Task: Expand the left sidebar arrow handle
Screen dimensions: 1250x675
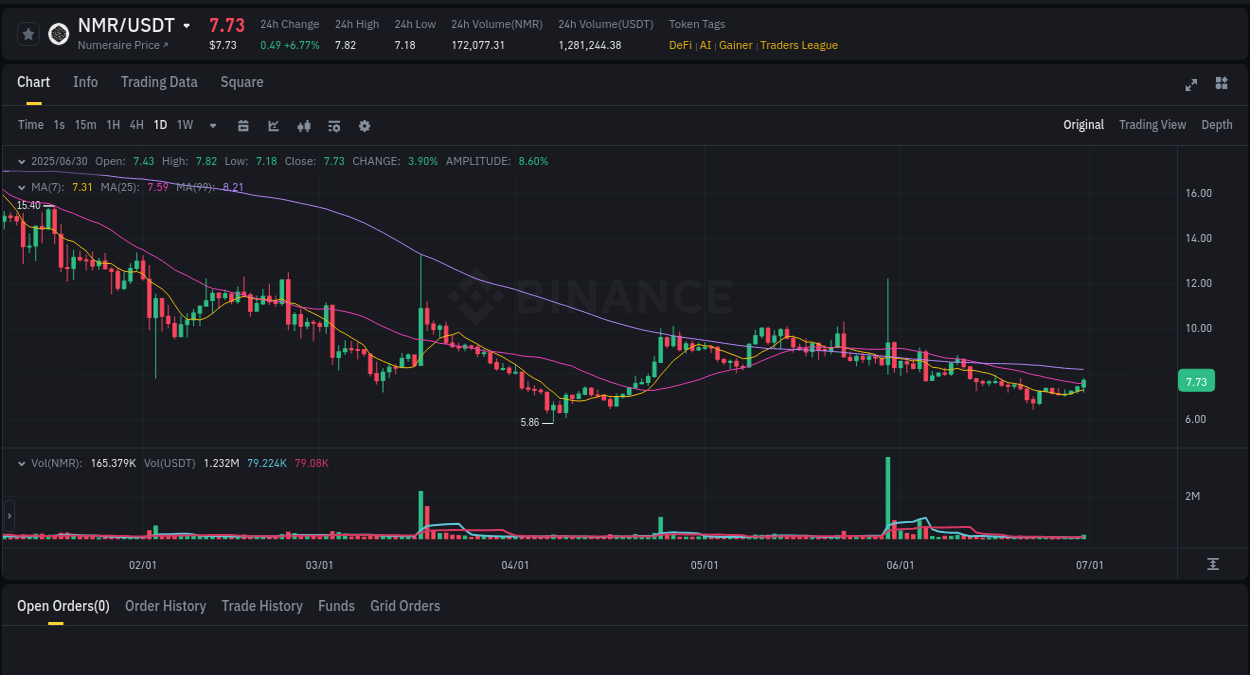Action: point(8,515)
